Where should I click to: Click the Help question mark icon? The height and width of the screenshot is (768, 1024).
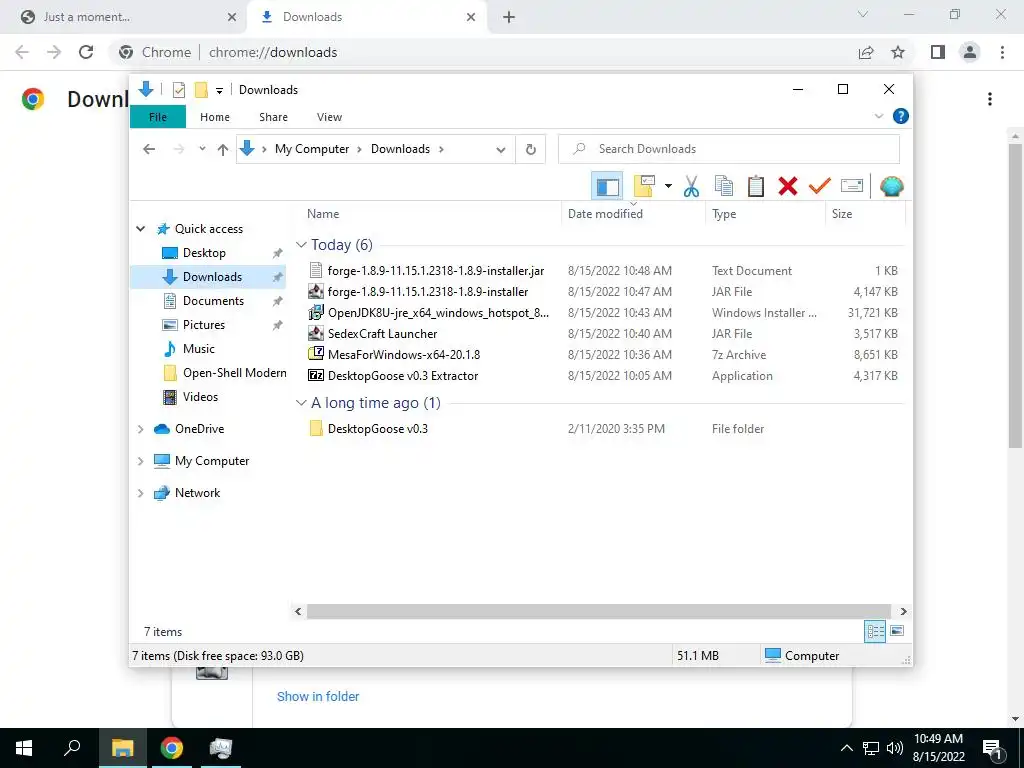point(901,116)
